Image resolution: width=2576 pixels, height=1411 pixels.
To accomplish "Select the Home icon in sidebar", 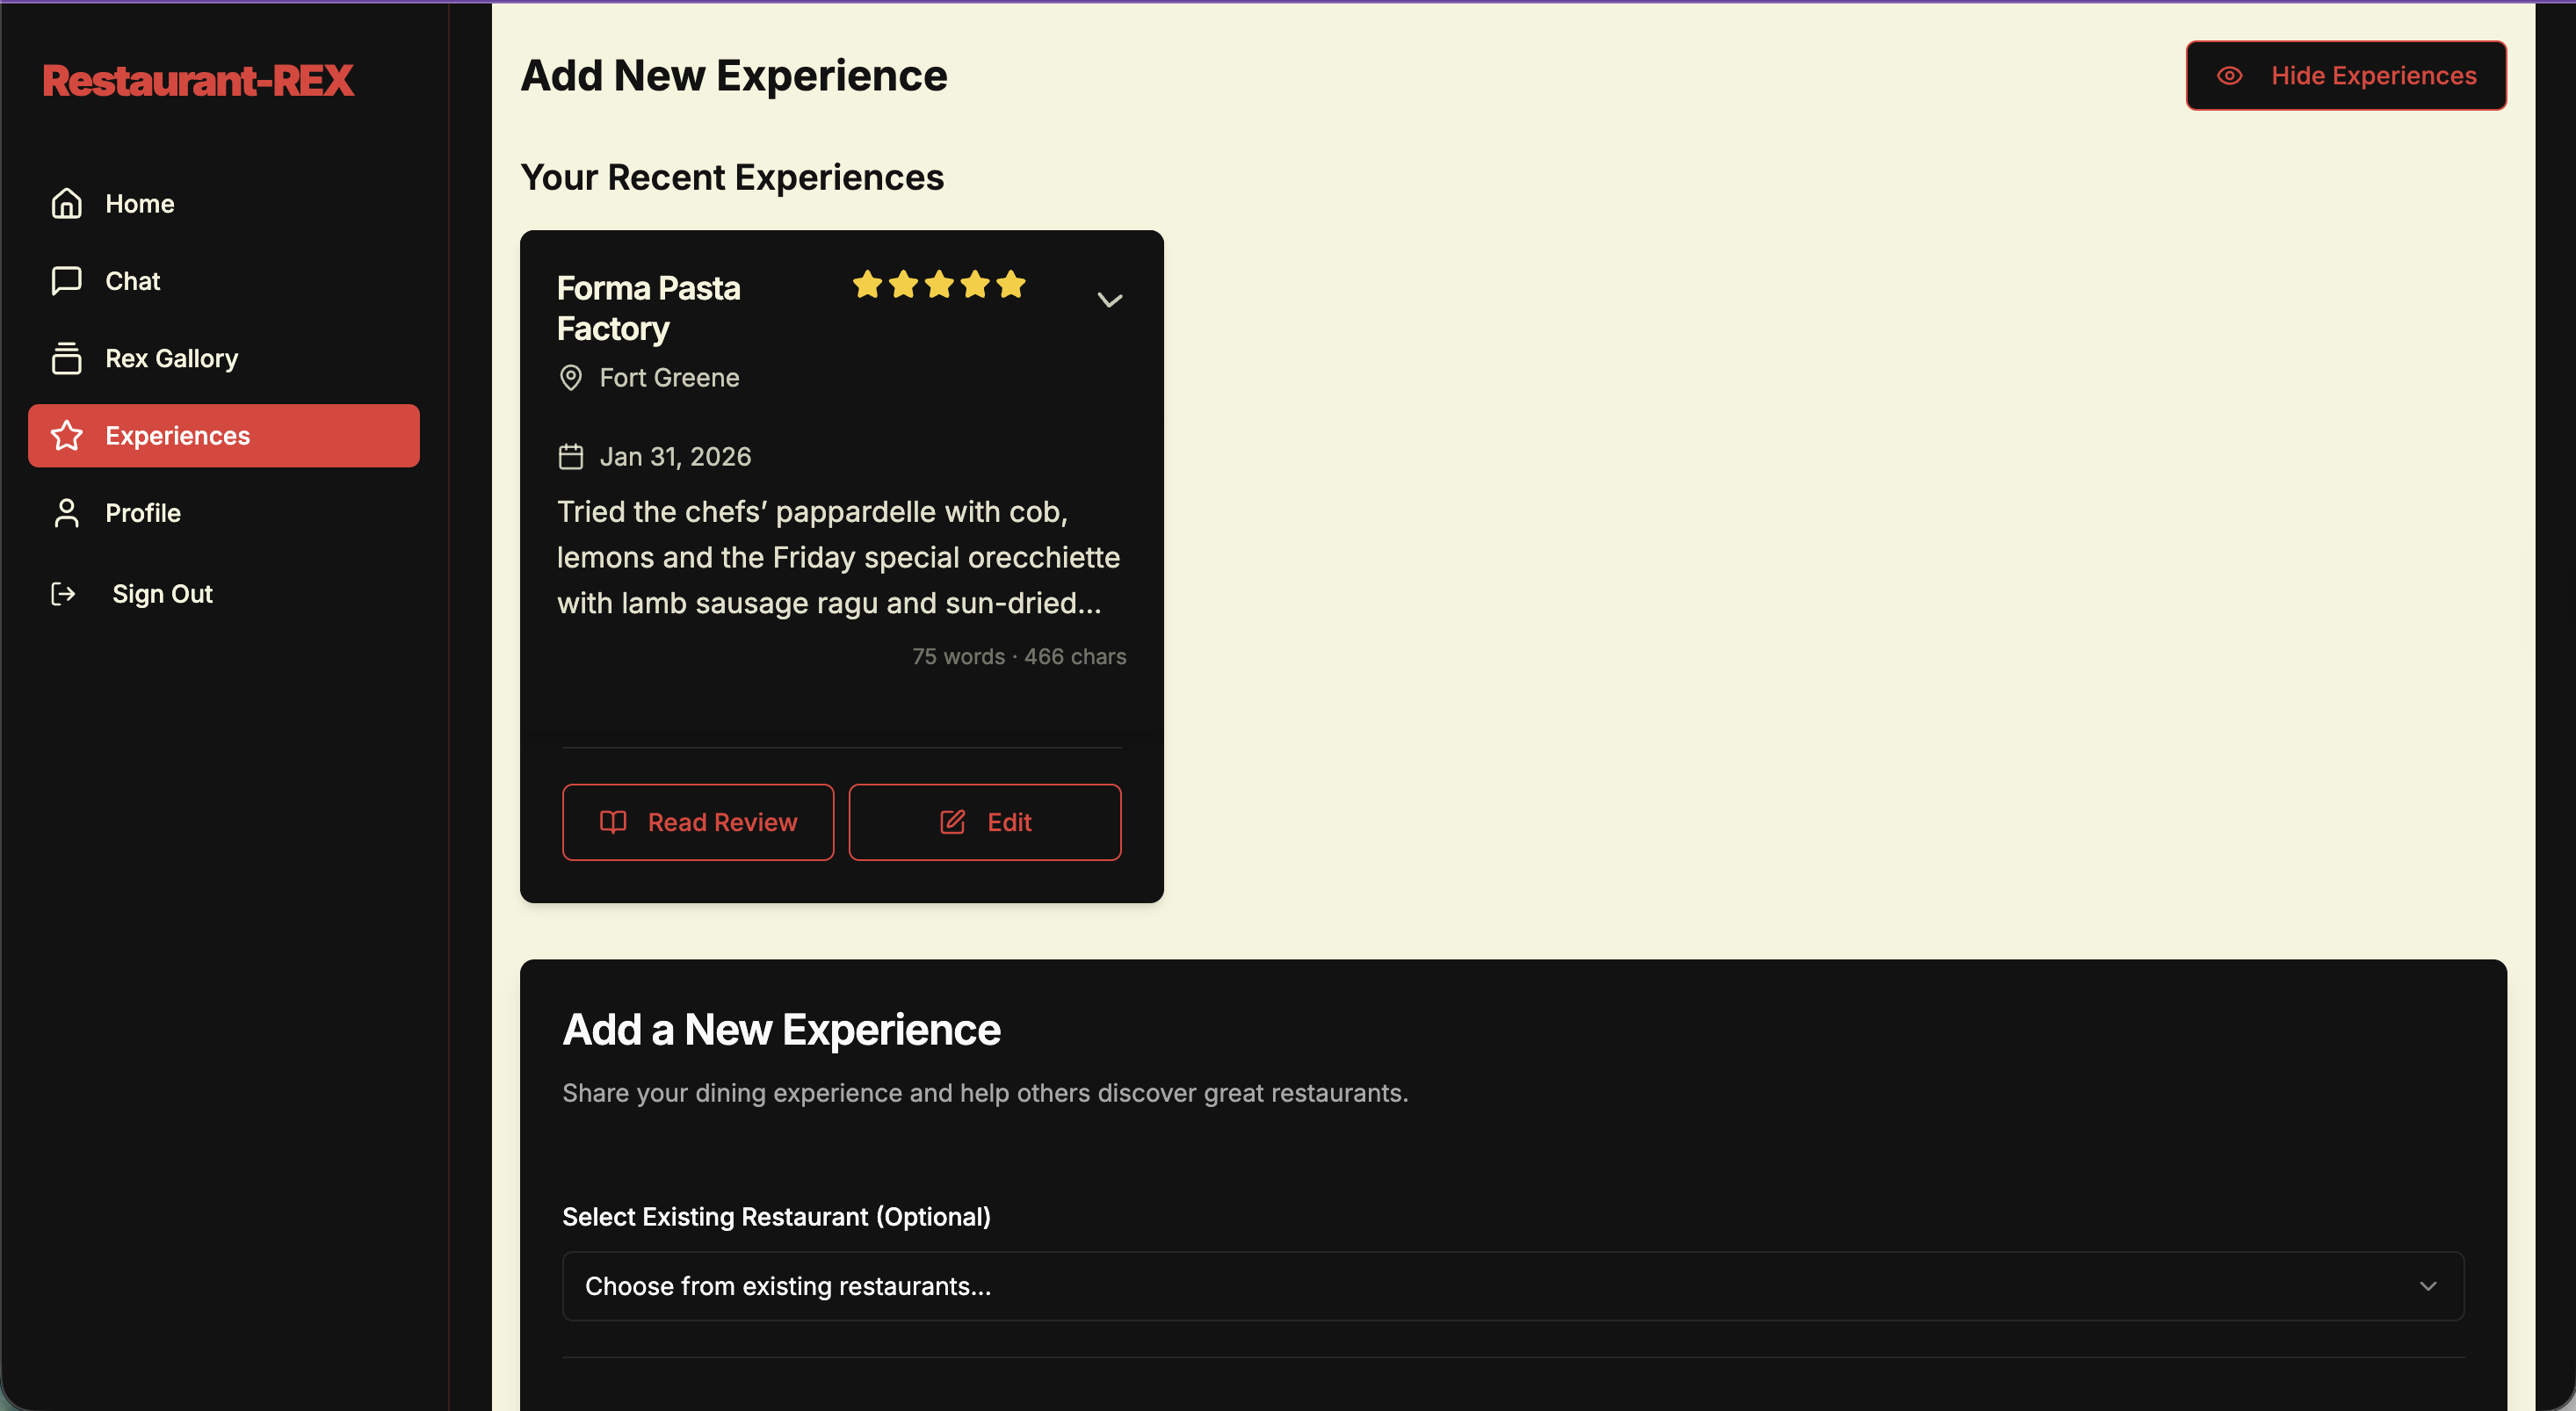I will pyautogui.click(x=66, y=203).
